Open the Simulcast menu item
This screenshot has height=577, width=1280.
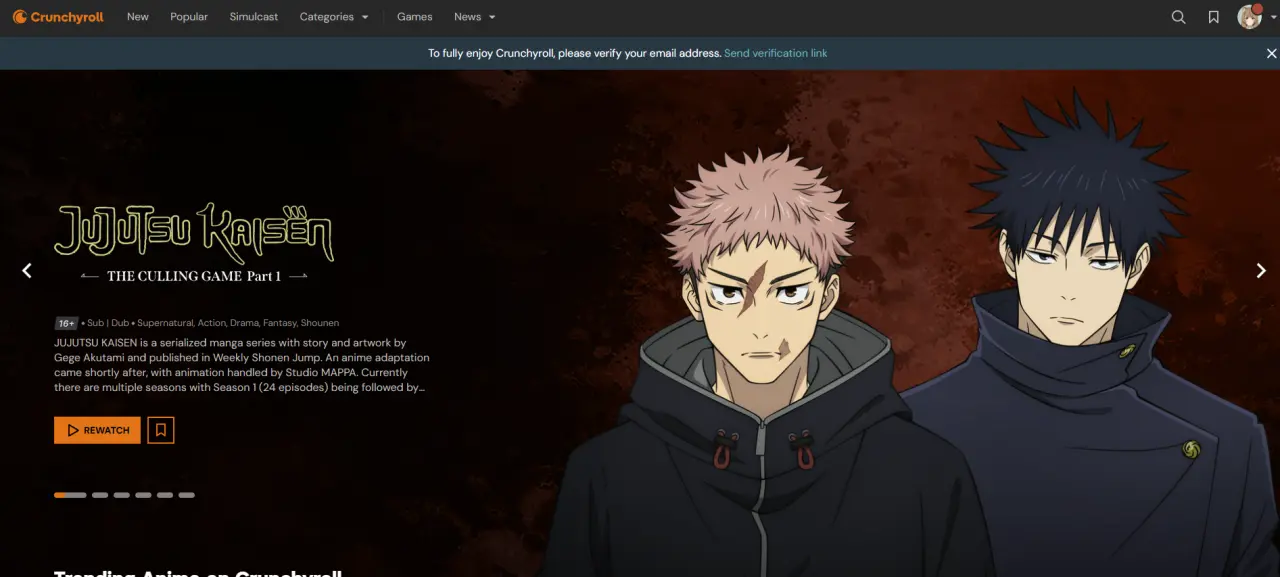tap(254, 17)
